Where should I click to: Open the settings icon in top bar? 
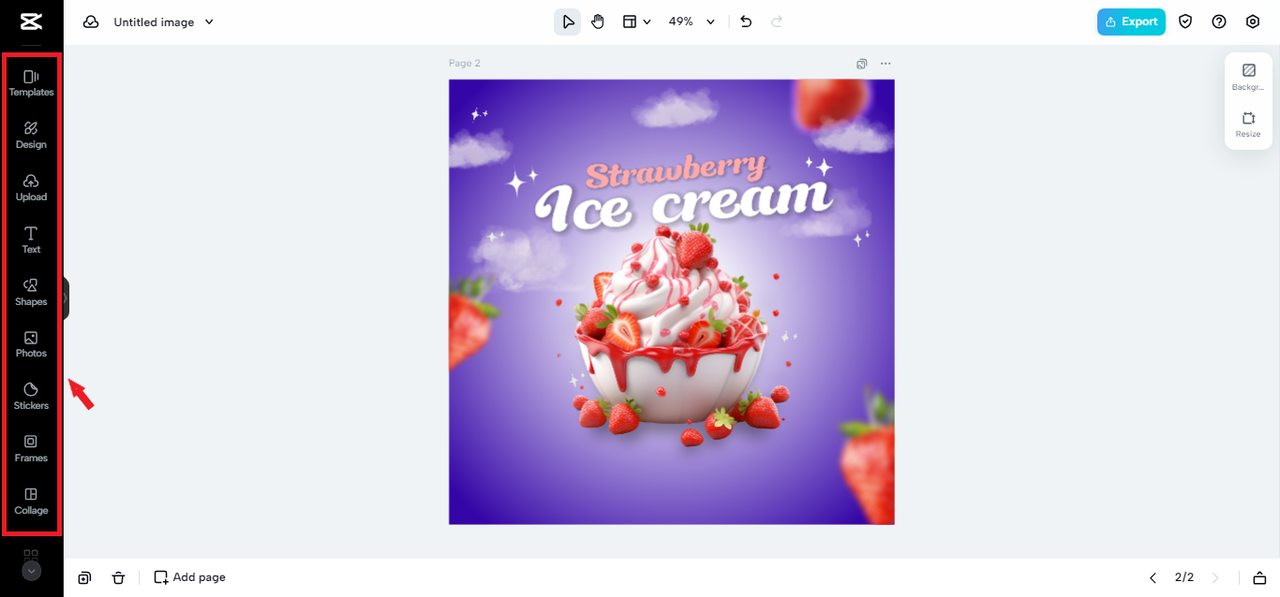pyautogui.click(x=1253, y=22)
